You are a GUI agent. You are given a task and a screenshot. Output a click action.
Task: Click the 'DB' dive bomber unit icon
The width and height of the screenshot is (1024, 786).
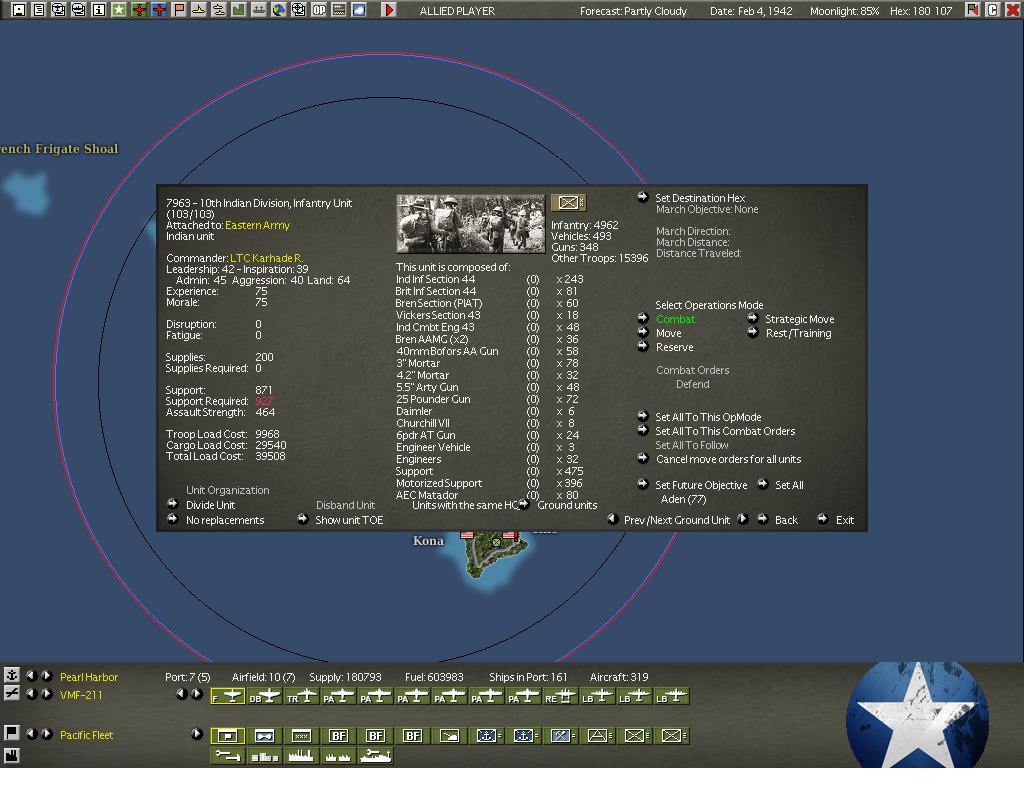click(x=264, y=697)
